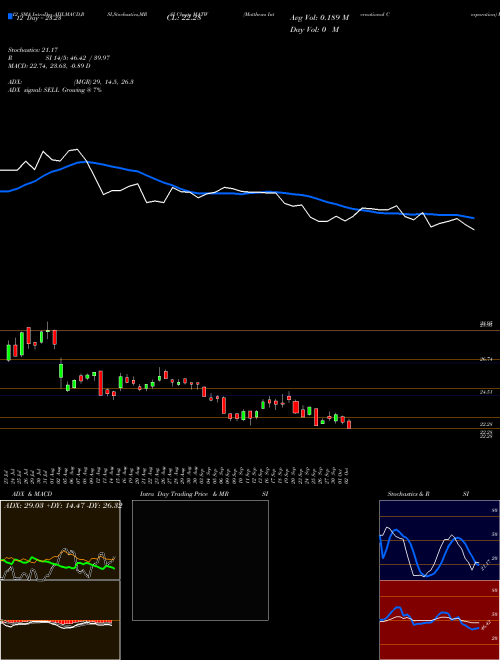Click the 'ADX signal: SELL Growing @ 7%' text

coord(55,90)
